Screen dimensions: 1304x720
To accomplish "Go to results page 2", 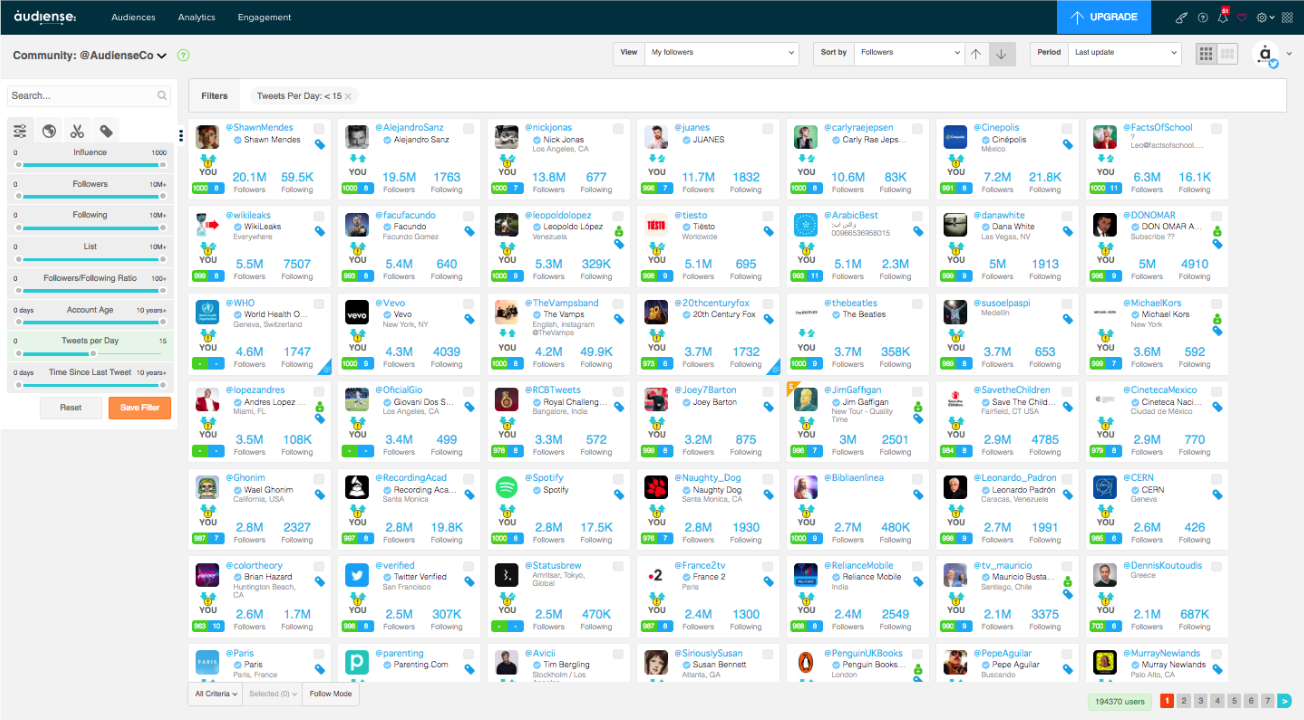I will [x=1184, y=701].
